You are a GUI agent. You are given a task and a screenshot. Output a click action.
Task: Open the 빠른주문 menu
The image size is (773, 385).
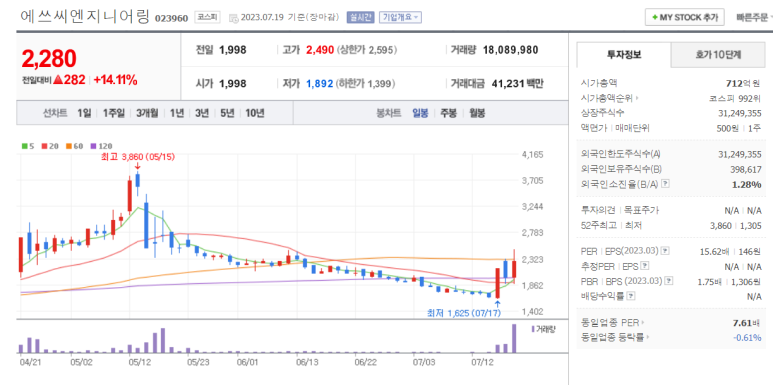tap(754, 18)
